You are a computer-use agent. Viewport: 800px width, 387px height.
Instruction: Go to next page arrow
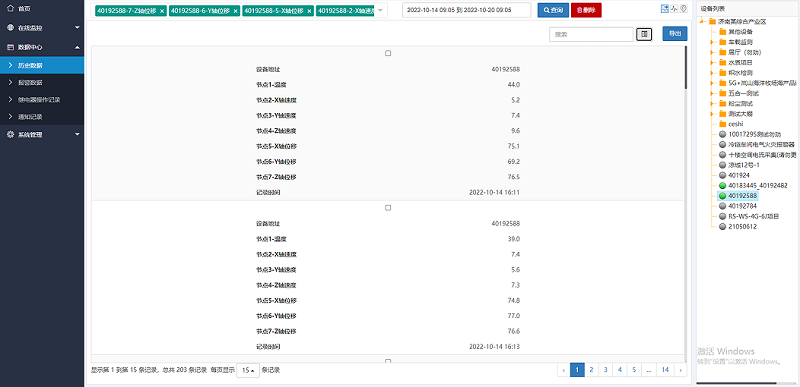tap(681, 370)
